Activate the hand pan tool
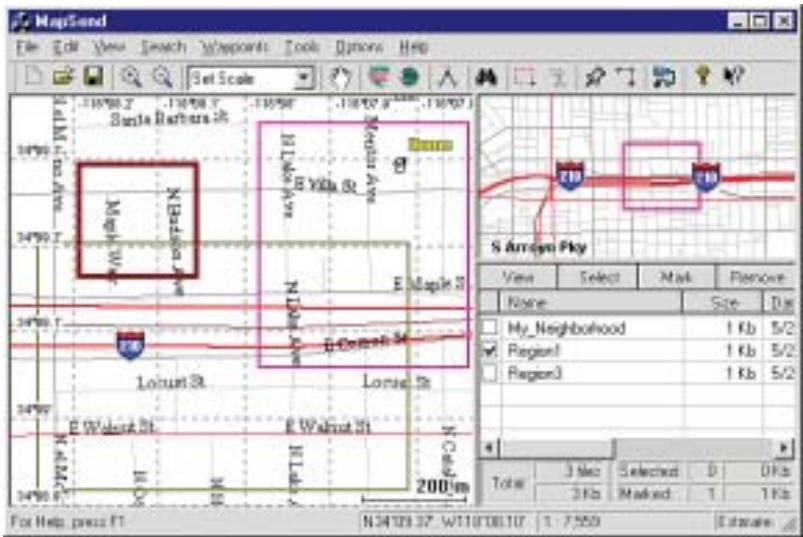The height and width of the screenshot is (537, 803). [340, 77]
